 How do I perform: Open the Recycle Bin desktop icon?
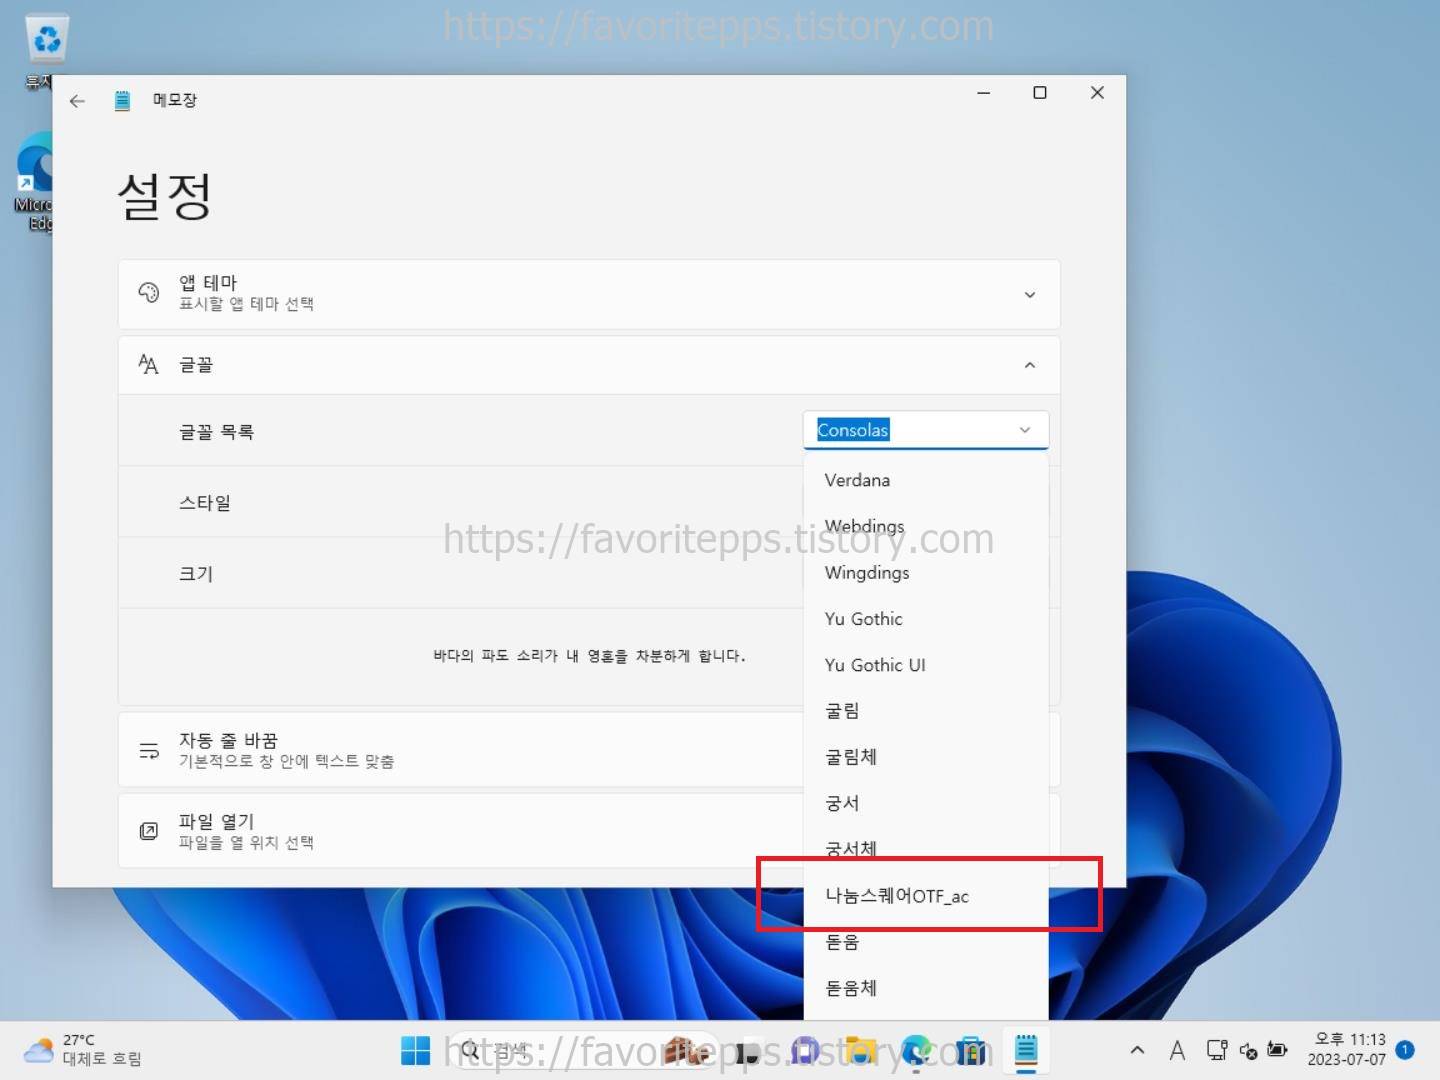click(x=45, y=50)
